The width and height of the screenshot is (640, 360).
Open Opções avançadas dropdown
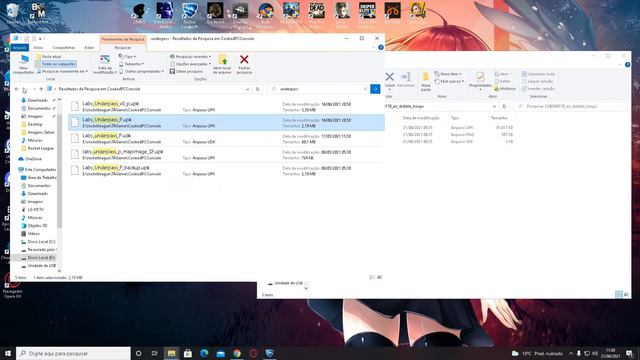click(190, 64)
